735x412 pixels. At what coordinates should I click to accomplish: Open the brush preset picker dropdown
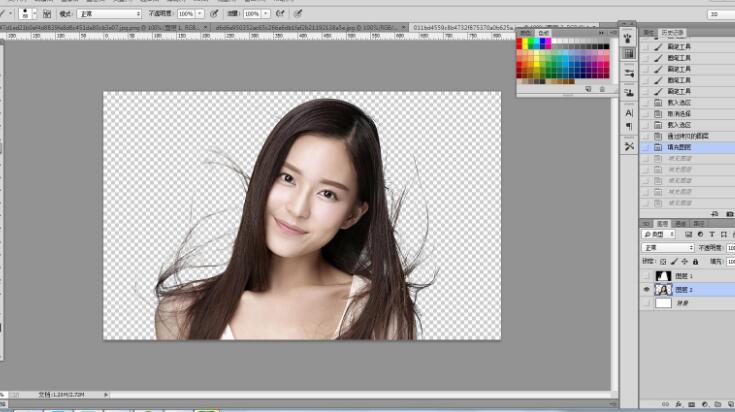34,14
